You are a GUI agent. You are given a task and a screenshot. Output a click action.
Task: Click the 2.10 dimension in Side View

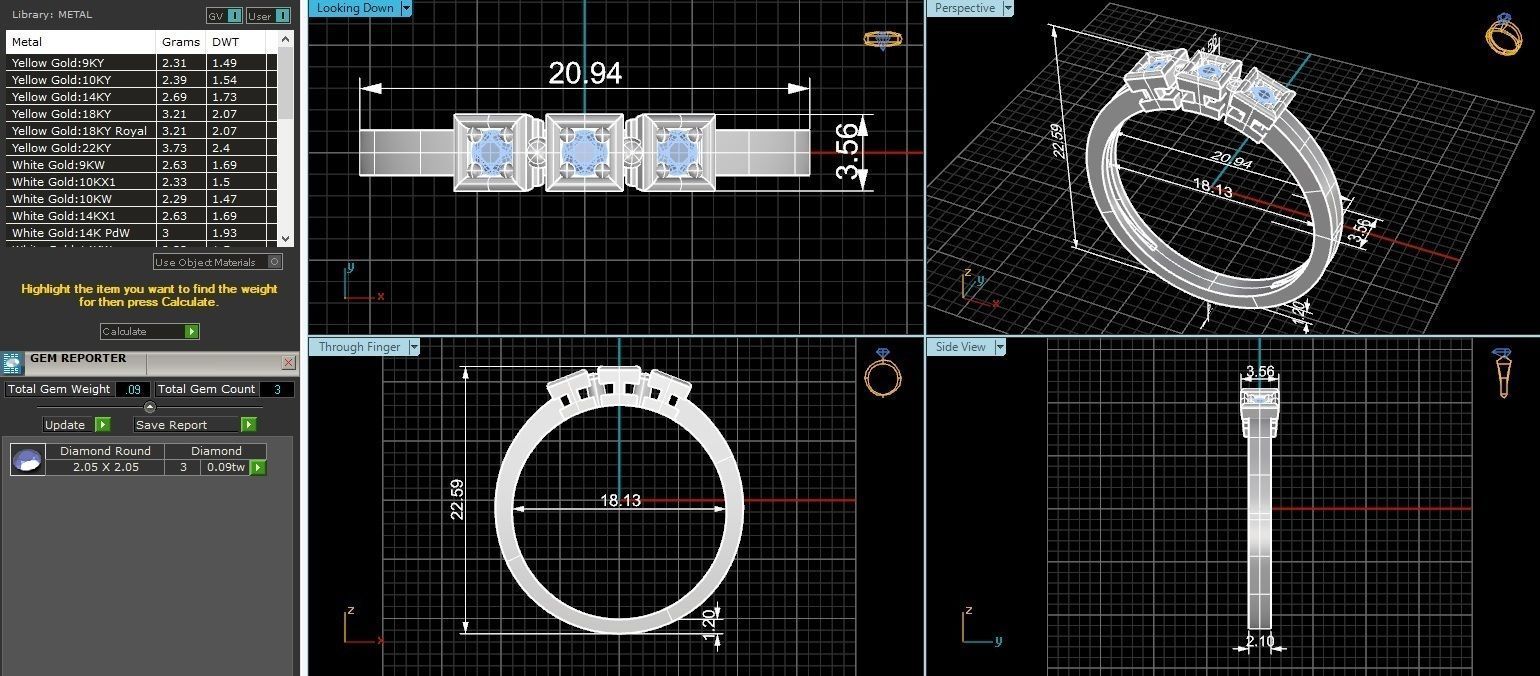click(x=1259, y=640)
